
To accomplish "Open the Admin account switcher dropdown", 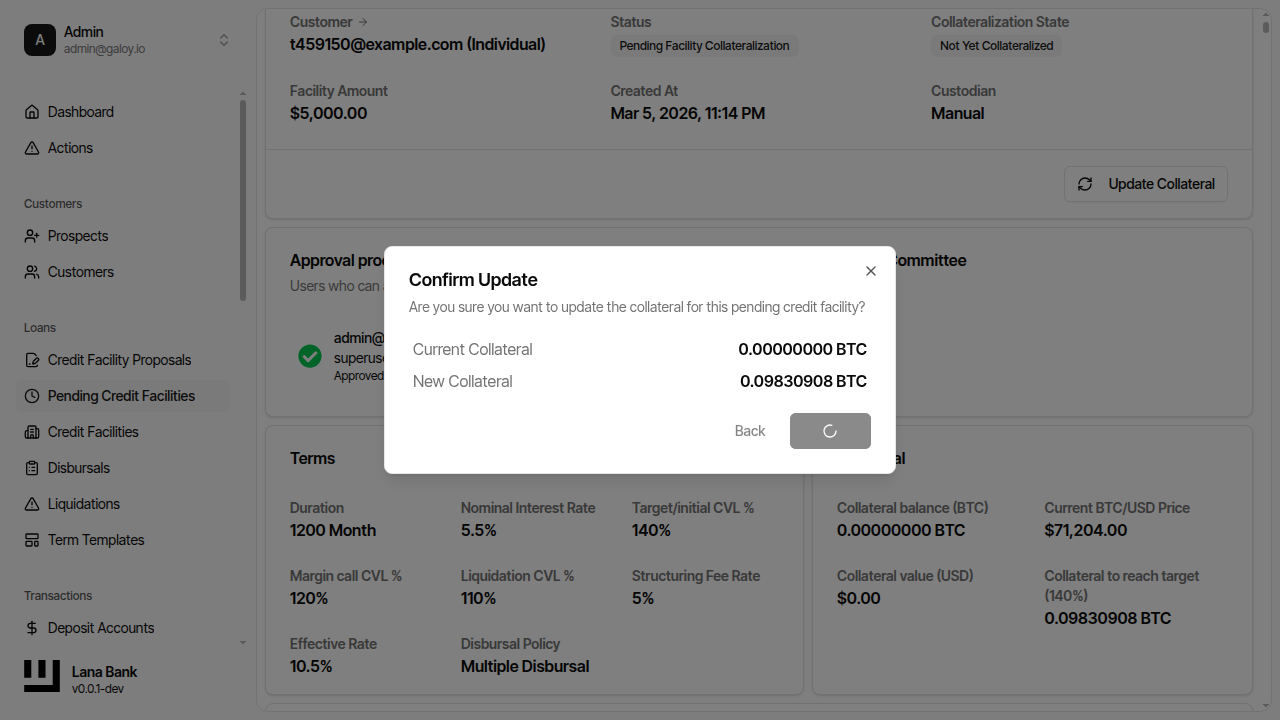I will tap(224, 39).
